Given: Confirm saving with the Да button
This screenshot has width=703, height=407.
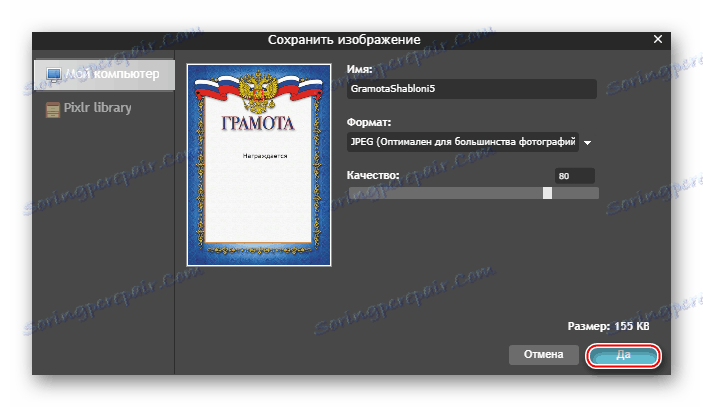Looking at the screenshot, I should point(623,355).
